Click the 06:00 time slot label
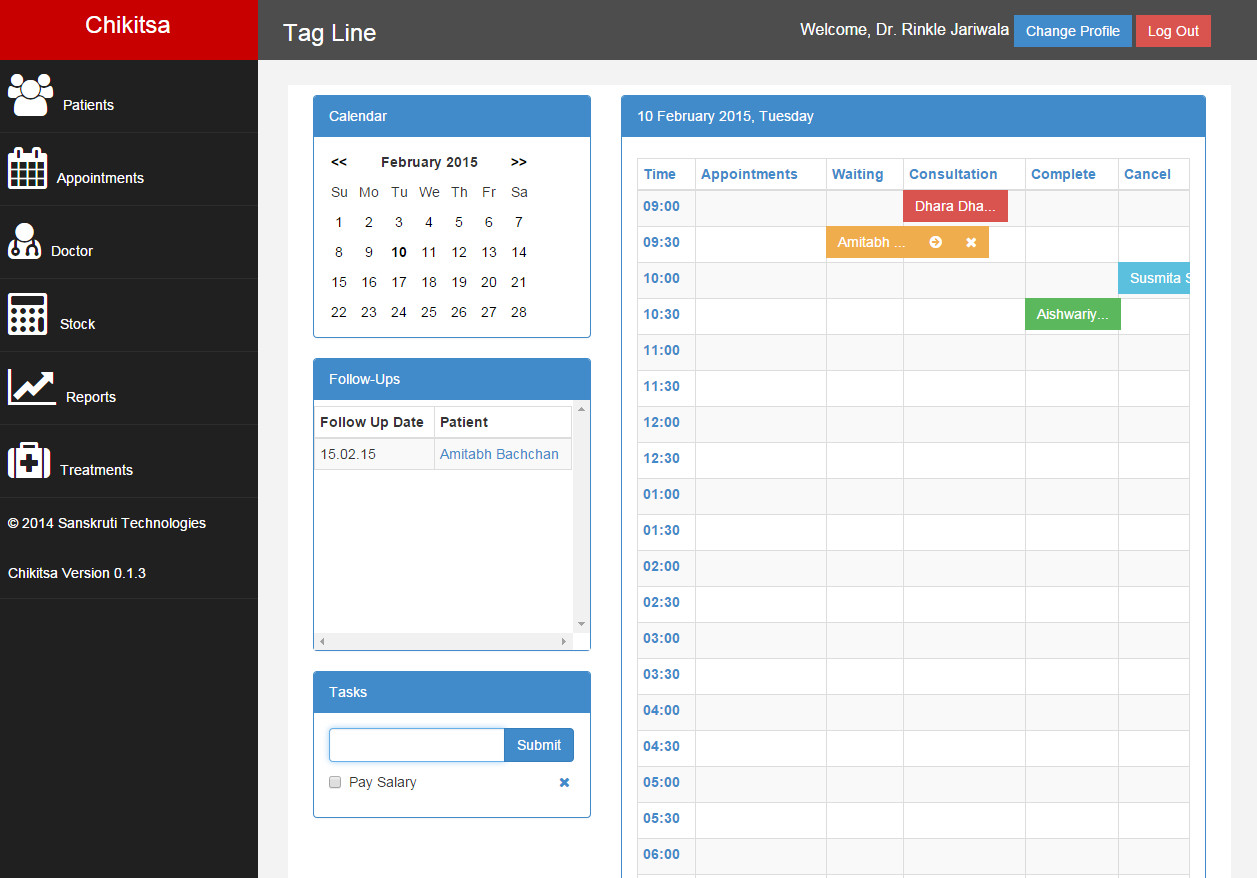 coord(661,854)
